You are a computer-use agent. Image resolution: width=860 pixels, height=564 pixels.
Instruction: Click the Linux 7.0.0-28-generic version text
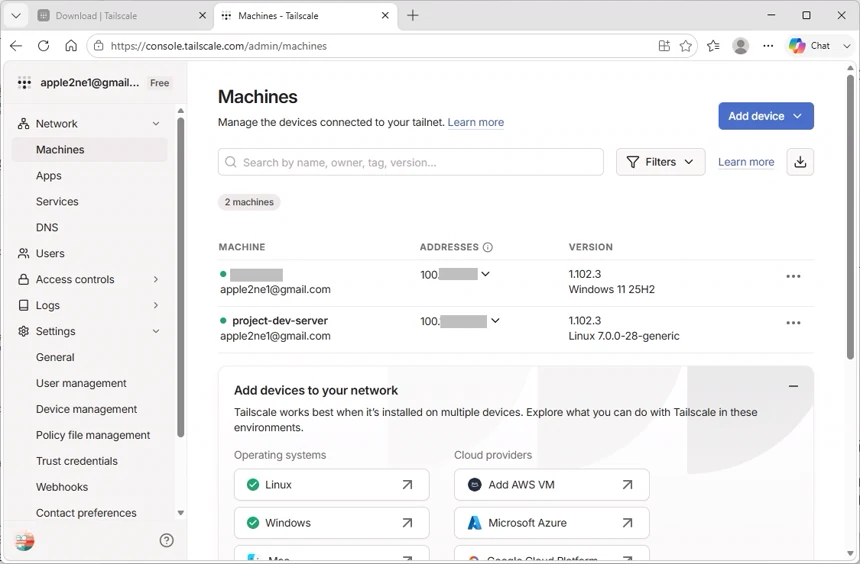point(624,336)
